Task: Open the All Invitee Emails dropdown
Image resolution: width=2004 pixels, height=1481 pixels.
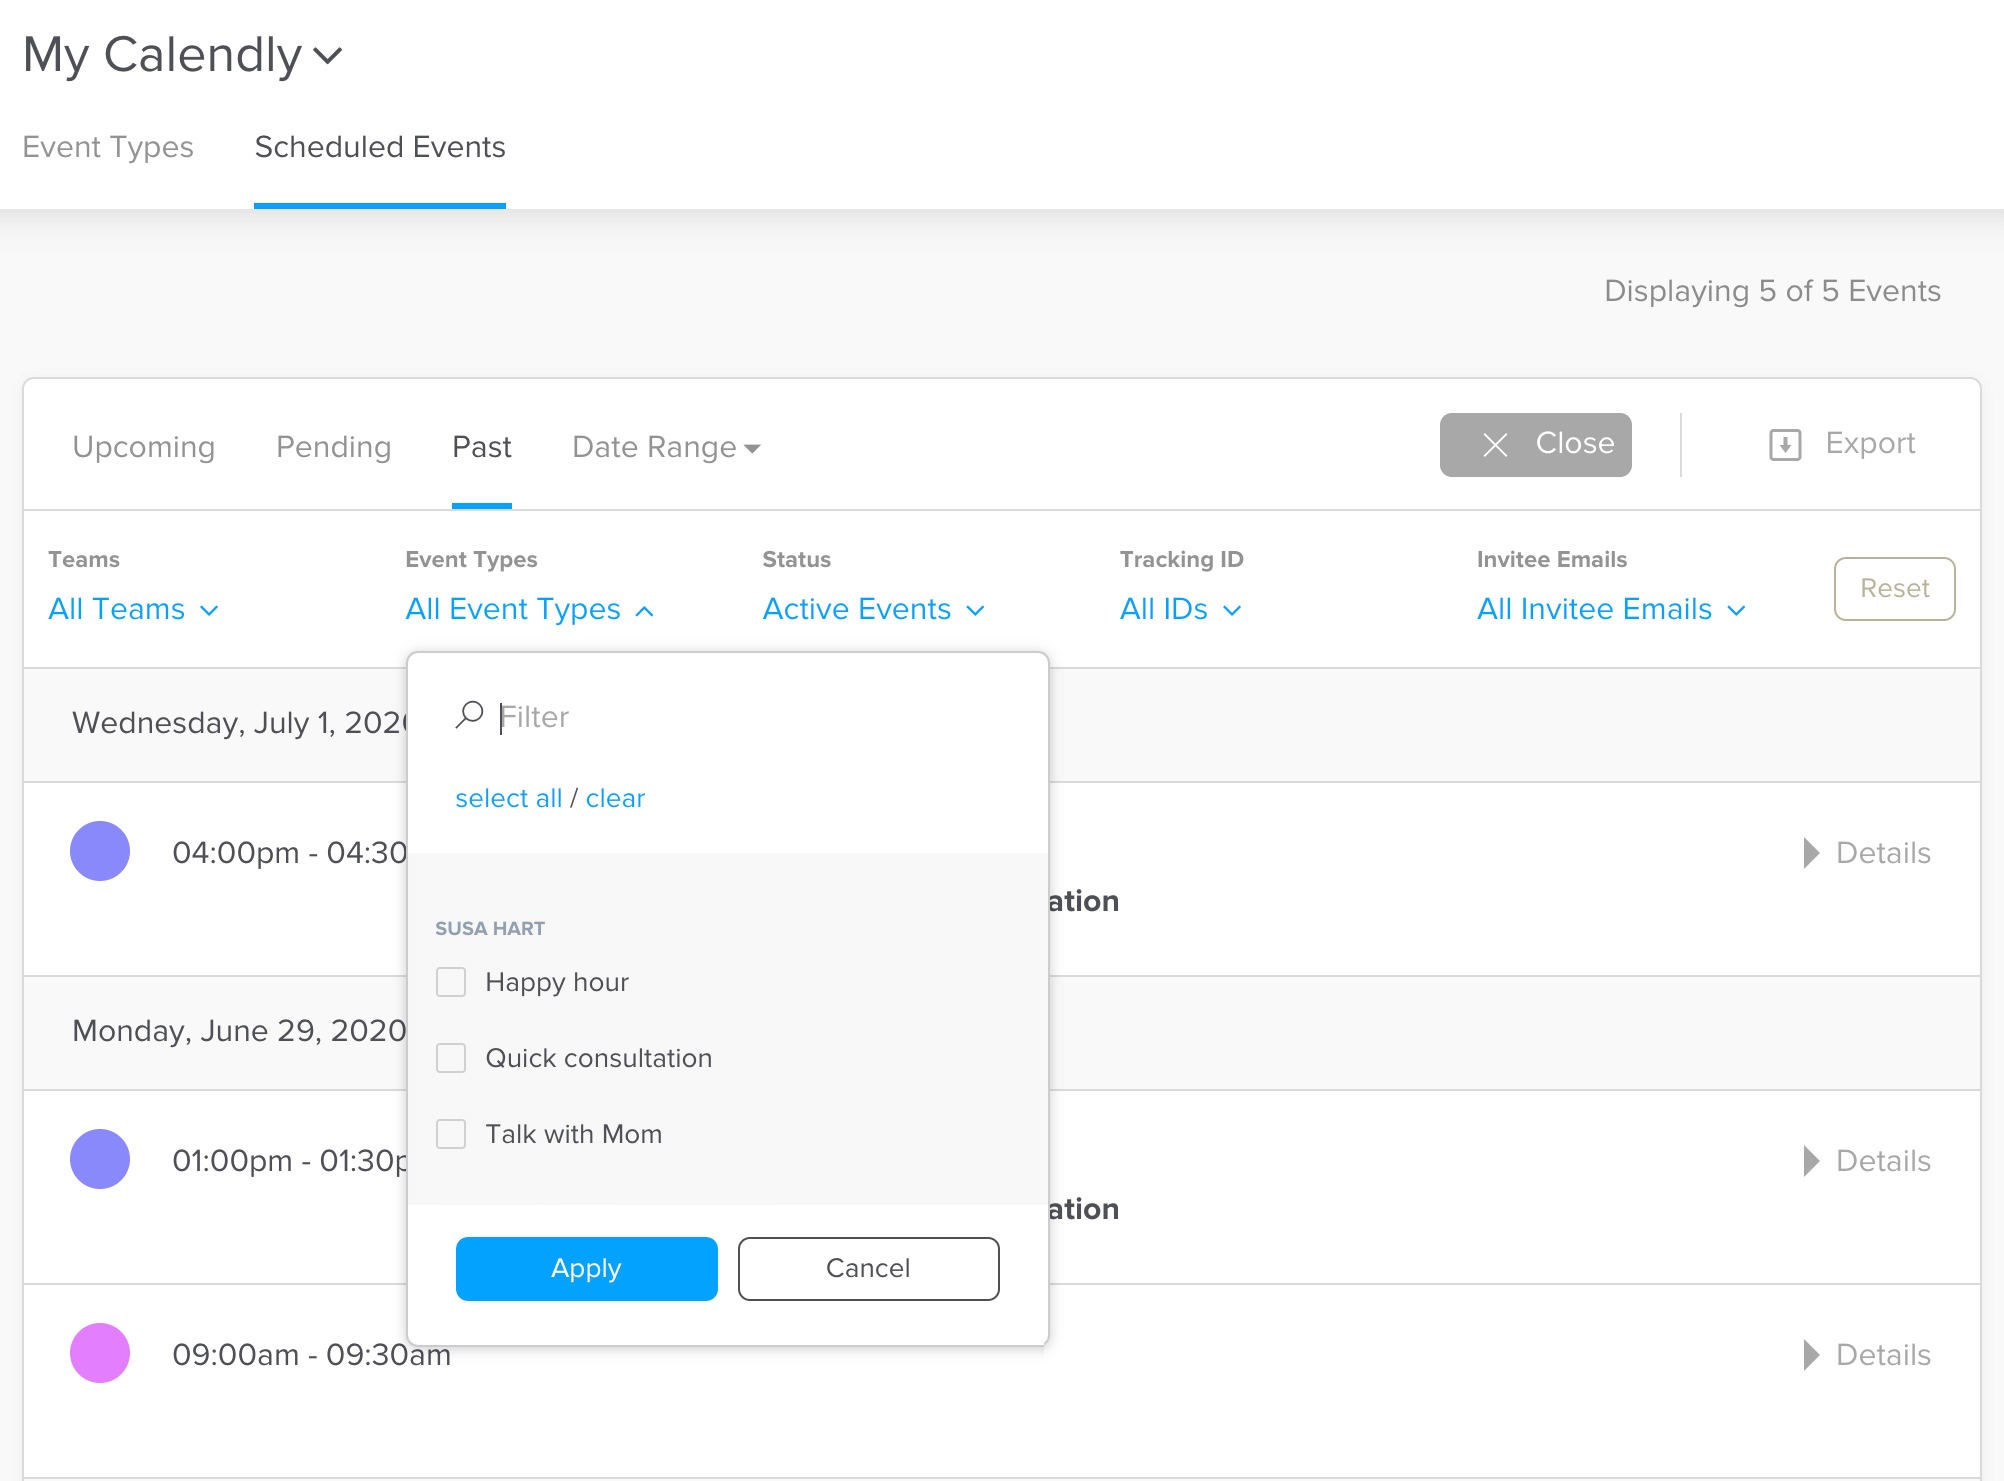Action: [x=1611, y=609]
